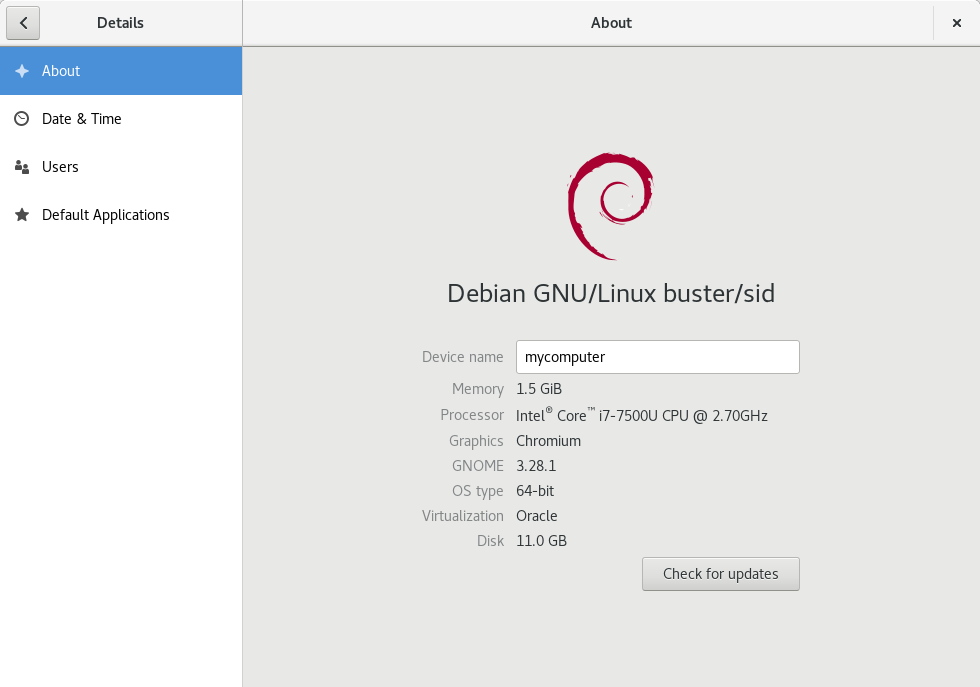Click the Virtualization label
Screen dimensions: 980x687
pyautogui.click(x=462, y=516)
